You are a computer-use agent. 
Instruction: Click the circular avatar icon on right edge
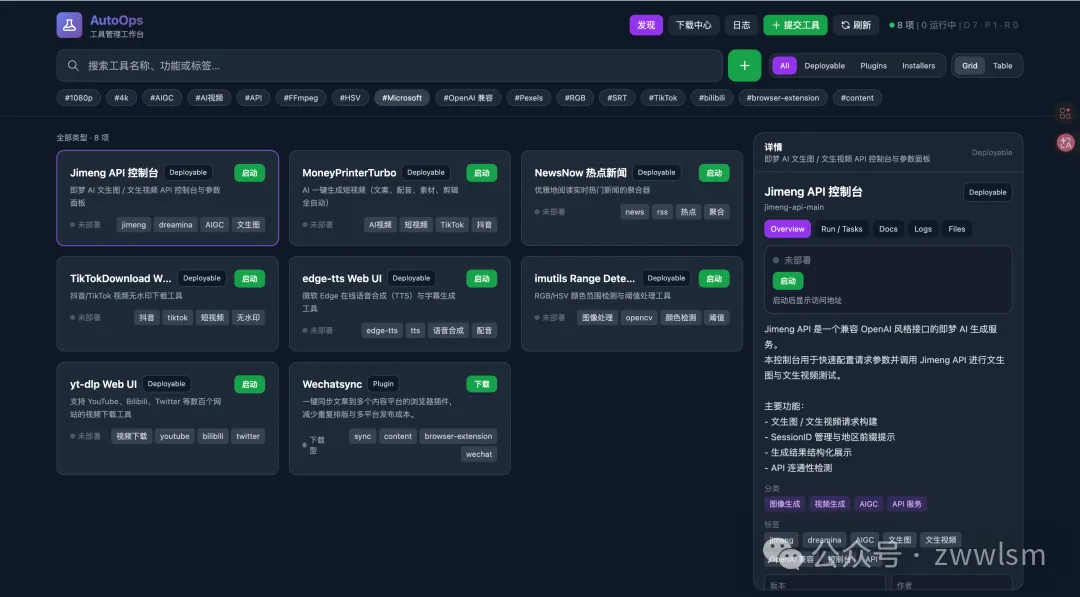click(1066, 143)
